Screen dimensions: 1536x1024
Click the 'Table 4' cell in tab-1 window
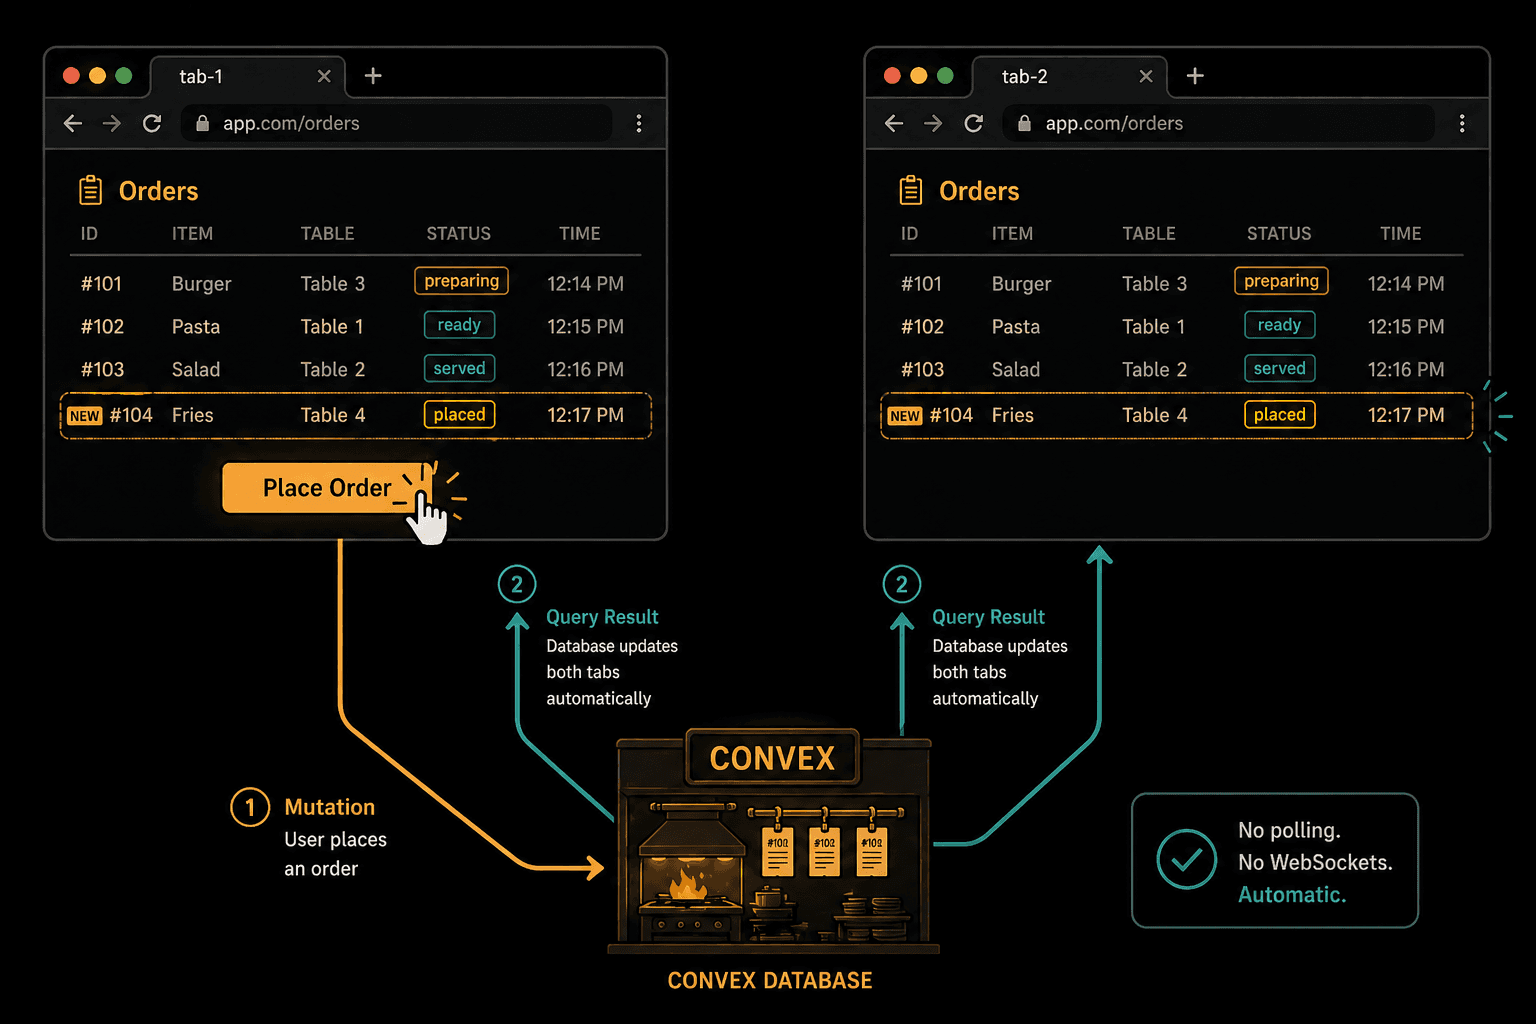click(x=333, y=415)
